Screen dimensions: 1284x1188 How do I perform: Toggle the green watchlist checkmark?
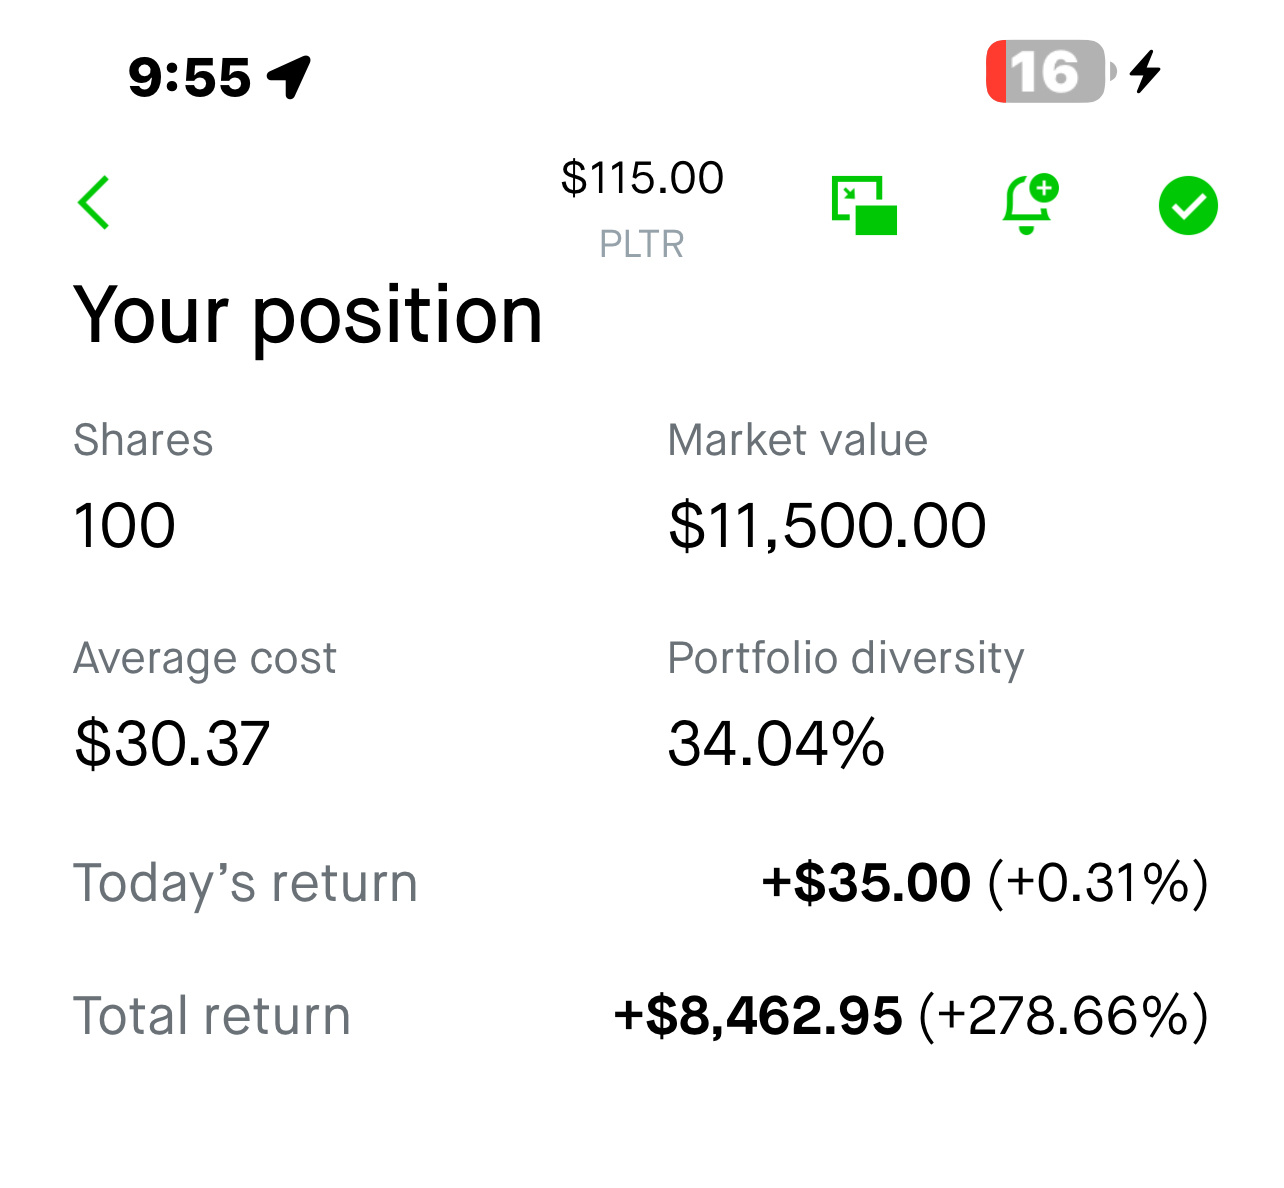tap(1188, 206)
